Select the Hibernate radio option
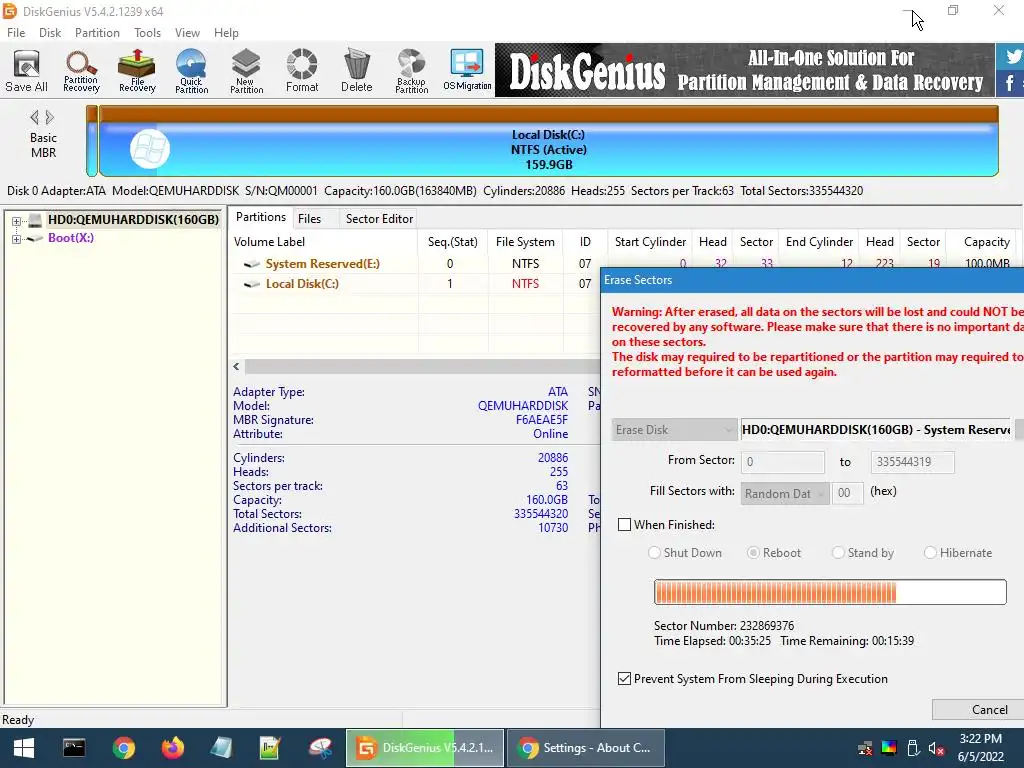Viewport: 1024px width, 768px height. pyautogui.click(x=930, y=552)
